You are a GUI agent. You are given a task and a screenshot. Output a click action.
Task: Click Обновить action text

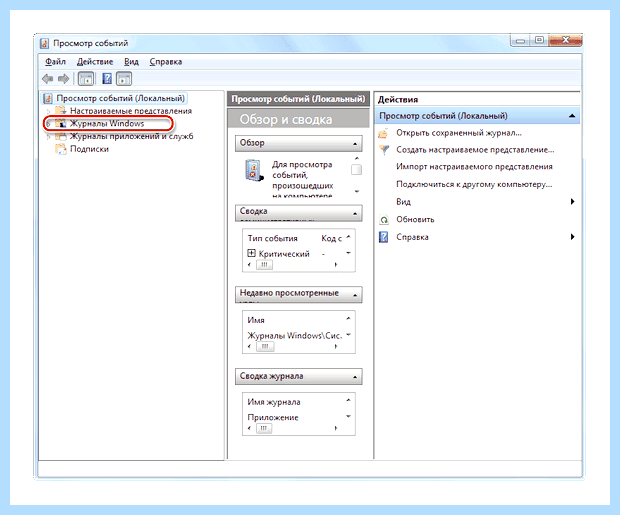click(415, 220)
